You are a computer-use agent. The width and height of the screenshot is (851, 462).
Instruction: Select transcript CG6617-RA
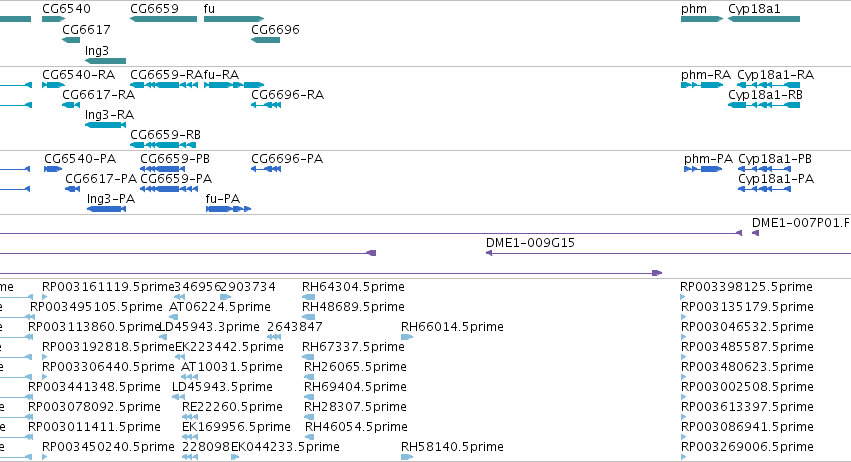pyautogui.click(x=98, y=95)
